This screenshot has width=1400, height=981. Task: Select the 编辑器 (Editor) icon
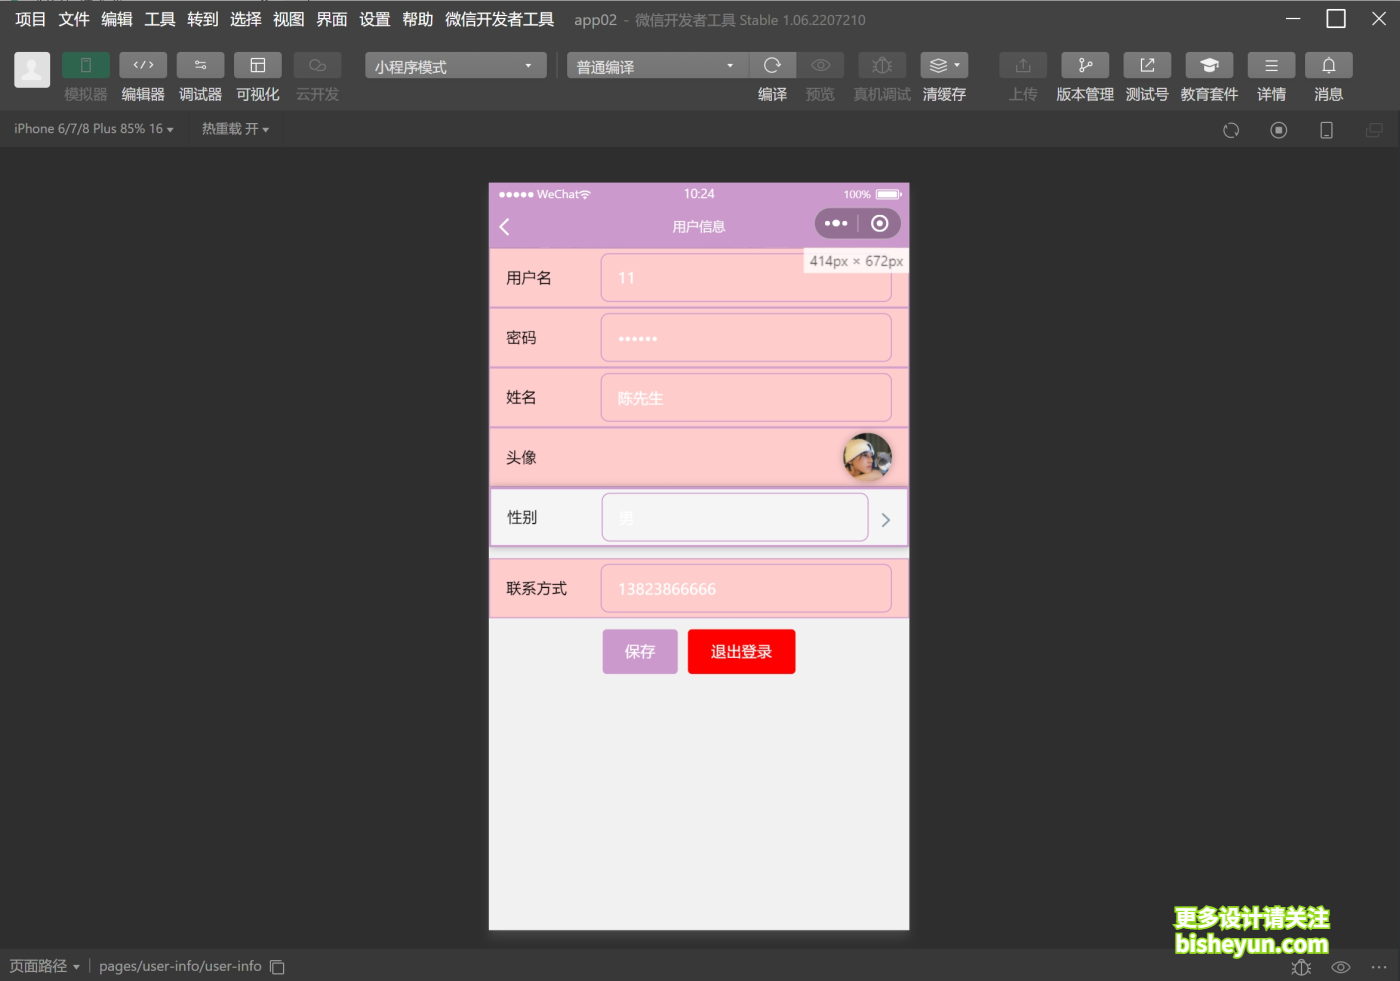pos(143,75)
